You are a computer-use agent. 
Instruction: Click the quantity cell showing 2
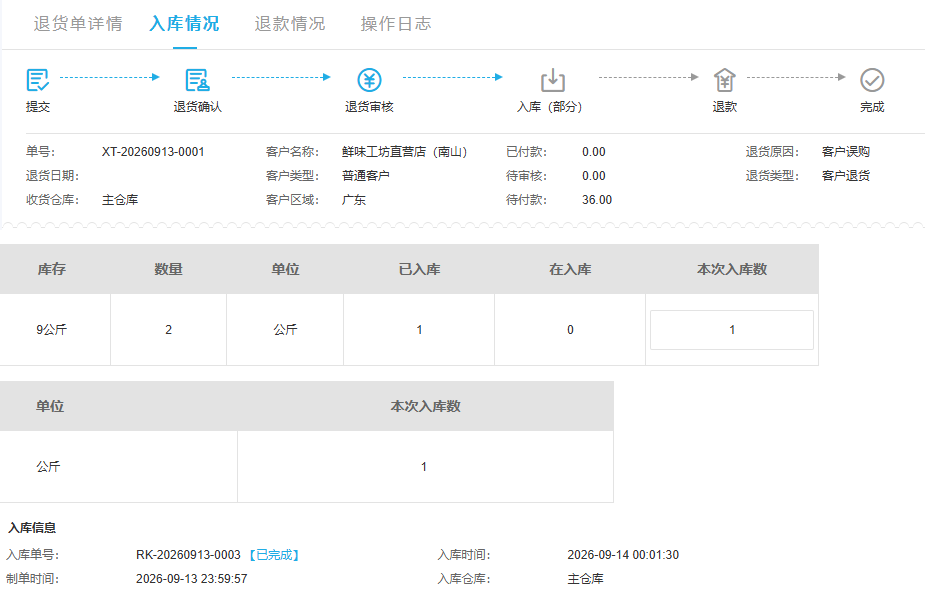pos(169,330)
